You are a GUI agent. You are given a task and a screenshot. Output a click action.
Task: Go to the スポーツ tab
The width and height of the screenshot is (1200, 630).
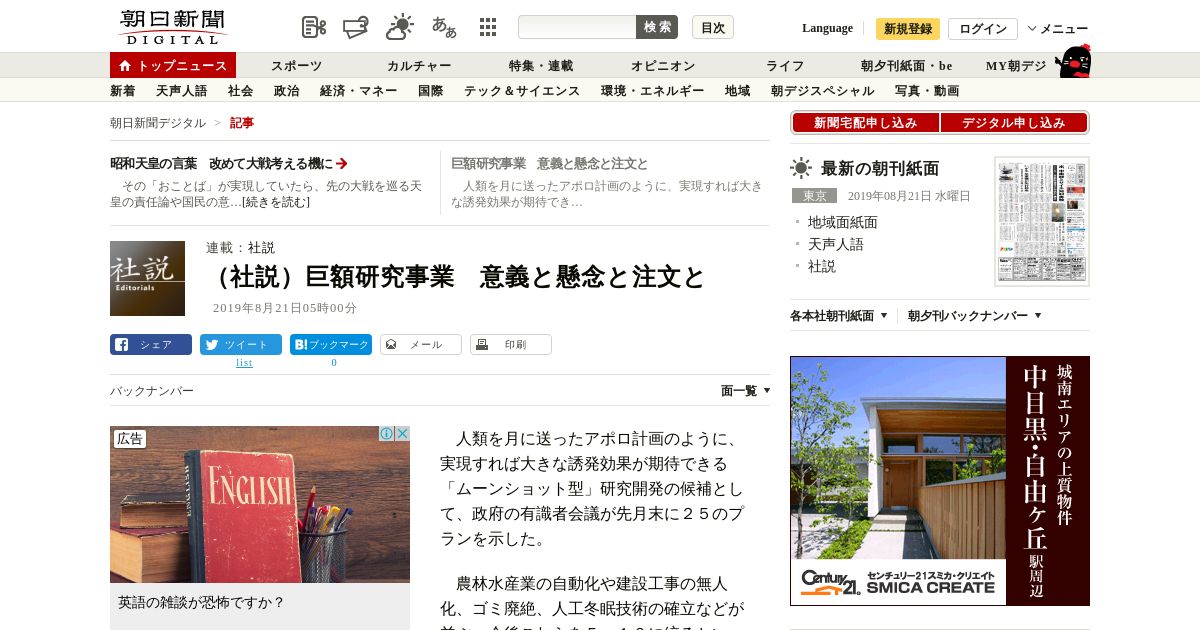click(296, 66)
